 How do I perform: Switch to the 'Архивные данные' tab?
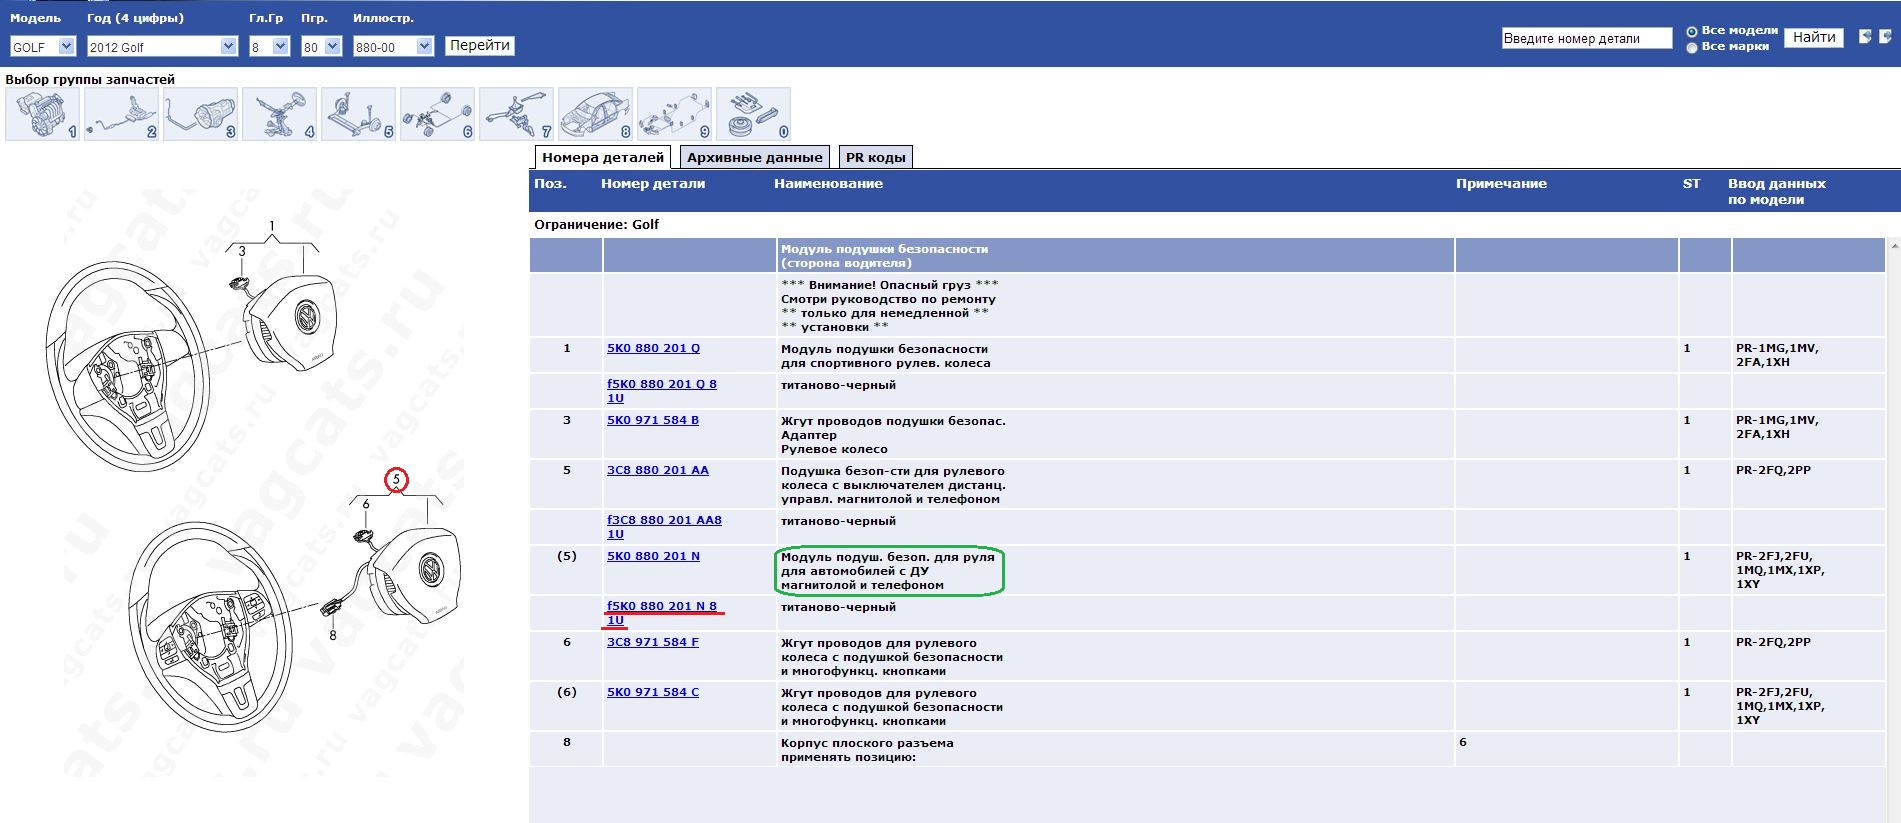point(754,157)
